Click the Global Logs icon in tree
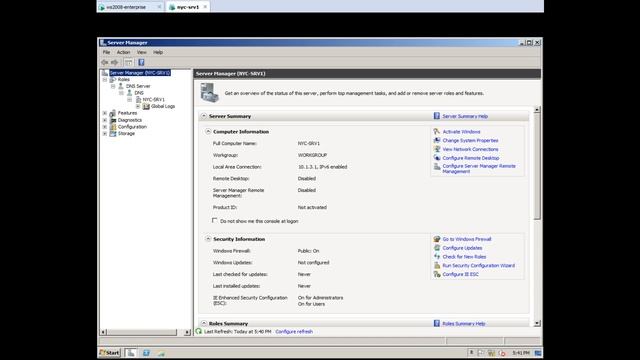The height and width of the screenshot is (360, 640). [x=146, y=106]
